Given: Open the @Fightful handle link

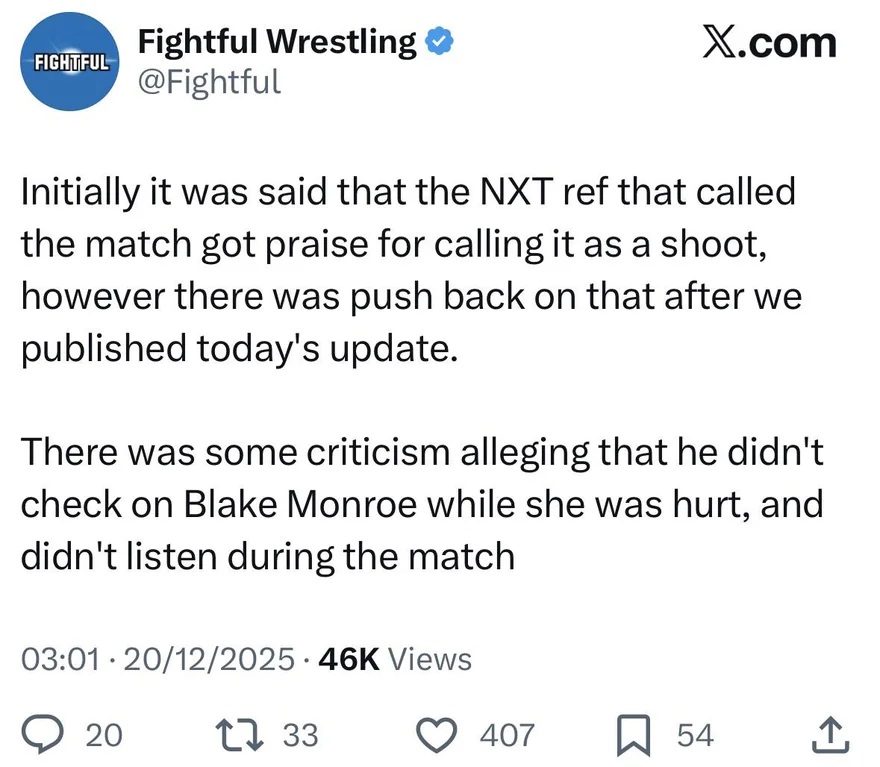Looking at the screenshot, I should [x=209, y=82].
